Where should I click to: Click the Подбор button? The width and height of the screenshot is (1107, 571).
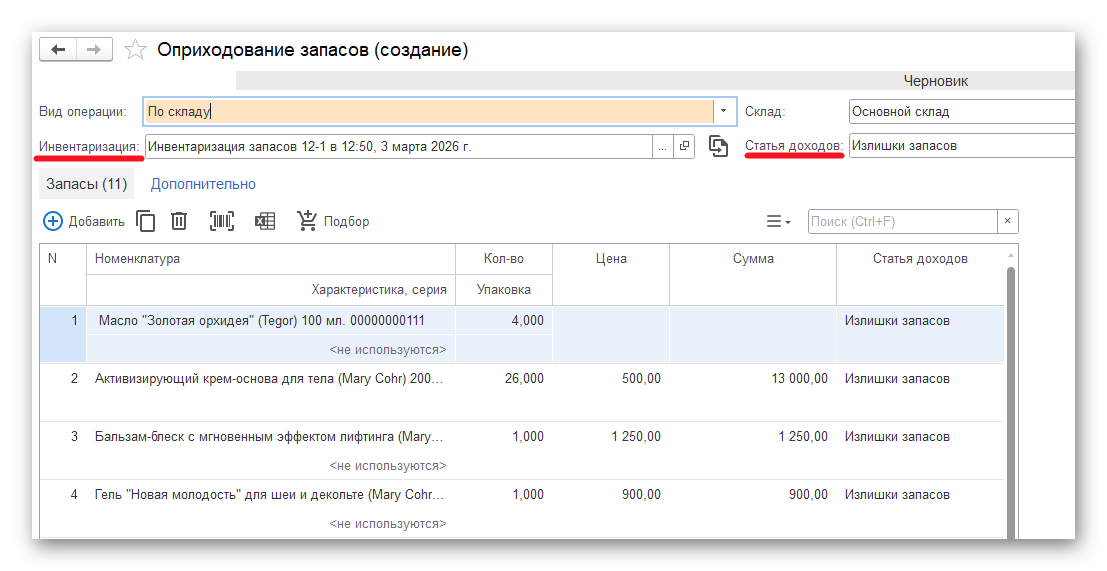click(334, 221)
